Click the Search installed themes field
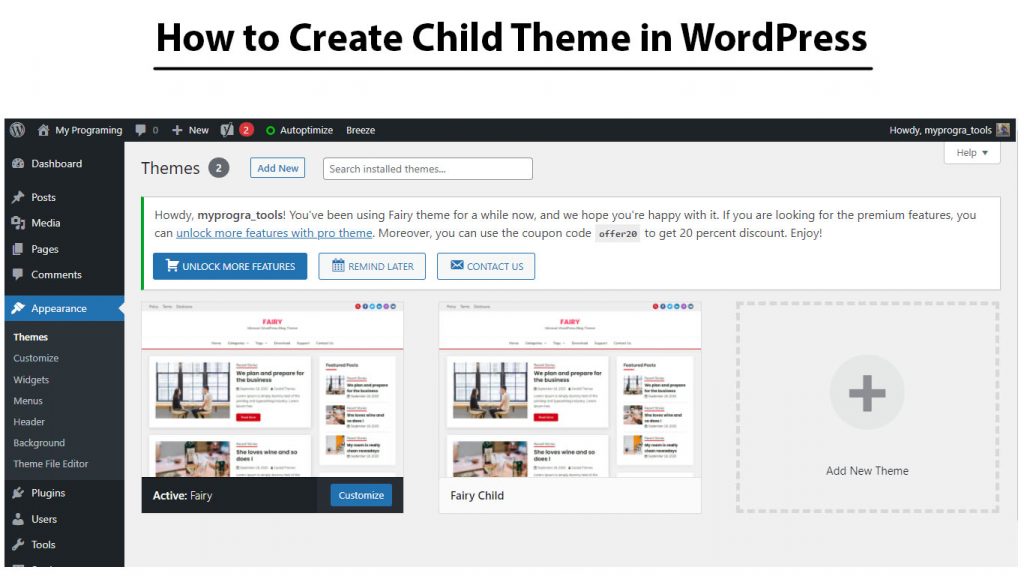This screenshot has width=1024, height=576. coord(428,169)
